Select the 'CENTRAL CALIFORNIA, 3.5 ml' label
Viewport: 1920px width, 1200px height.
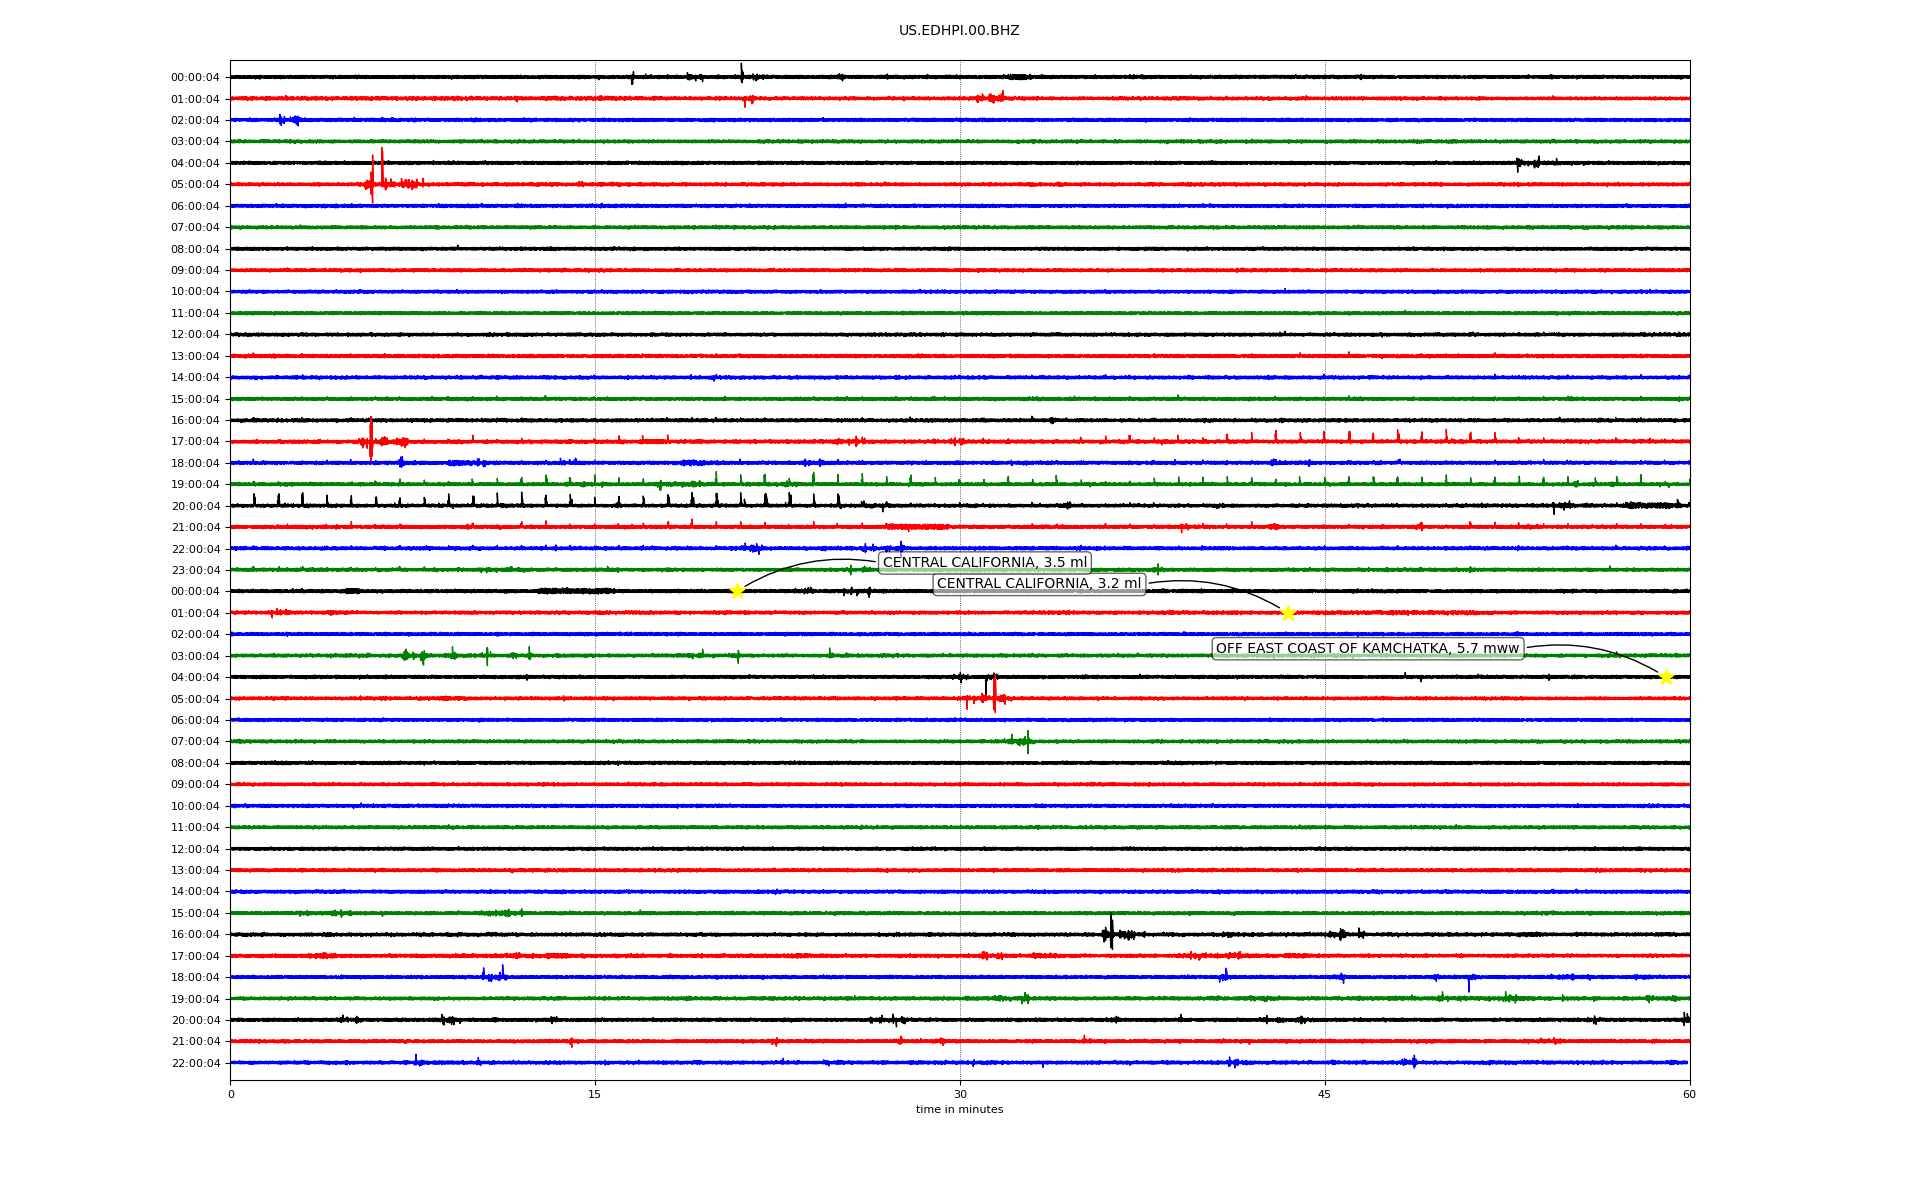pos(984,563)
